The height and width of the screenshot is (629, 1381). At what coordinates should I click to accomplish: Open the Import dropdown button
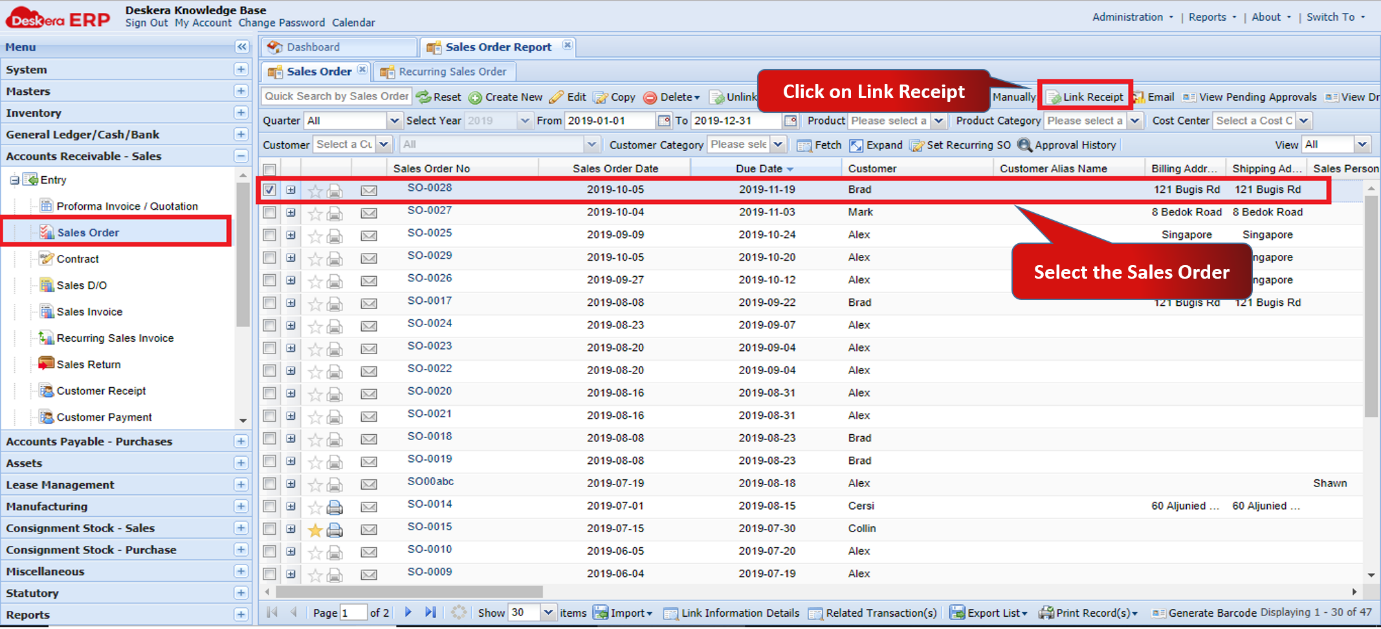623,613
